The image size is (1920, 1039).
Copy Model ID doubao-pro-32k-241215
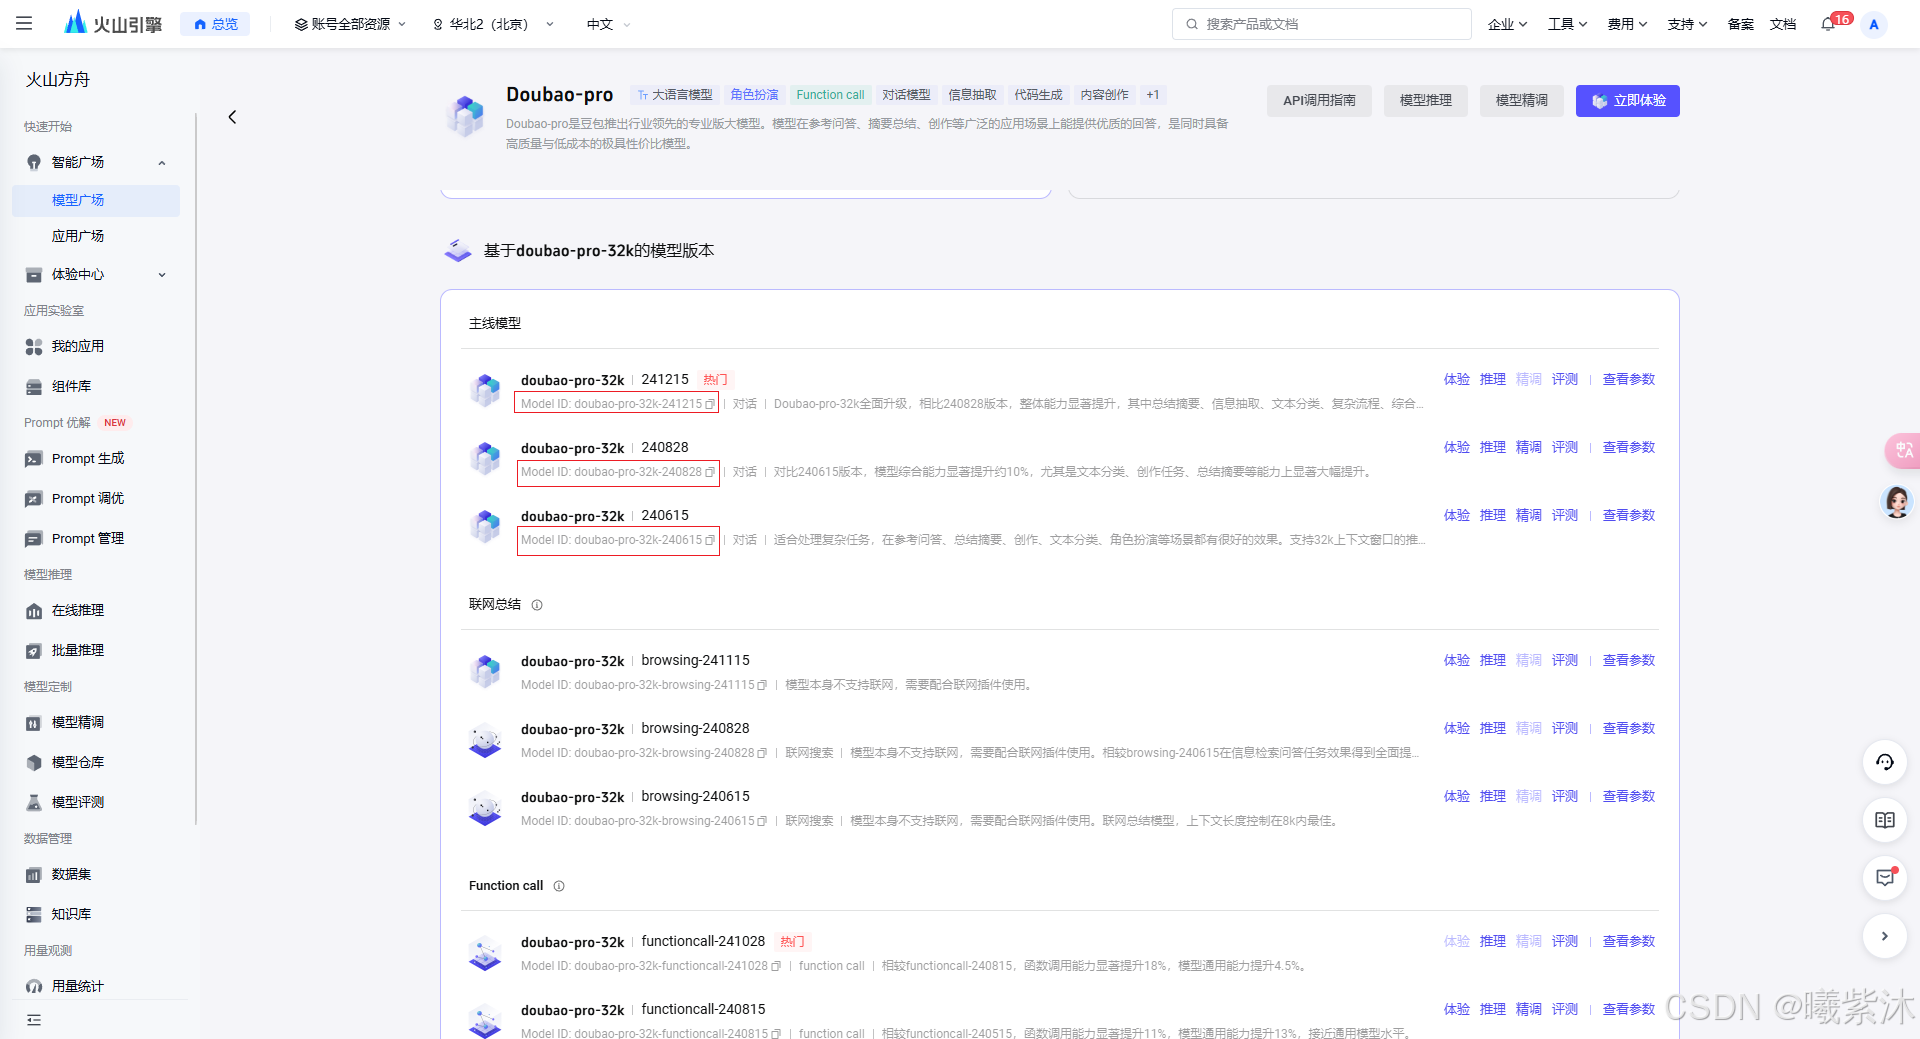[x=710, y=404]
